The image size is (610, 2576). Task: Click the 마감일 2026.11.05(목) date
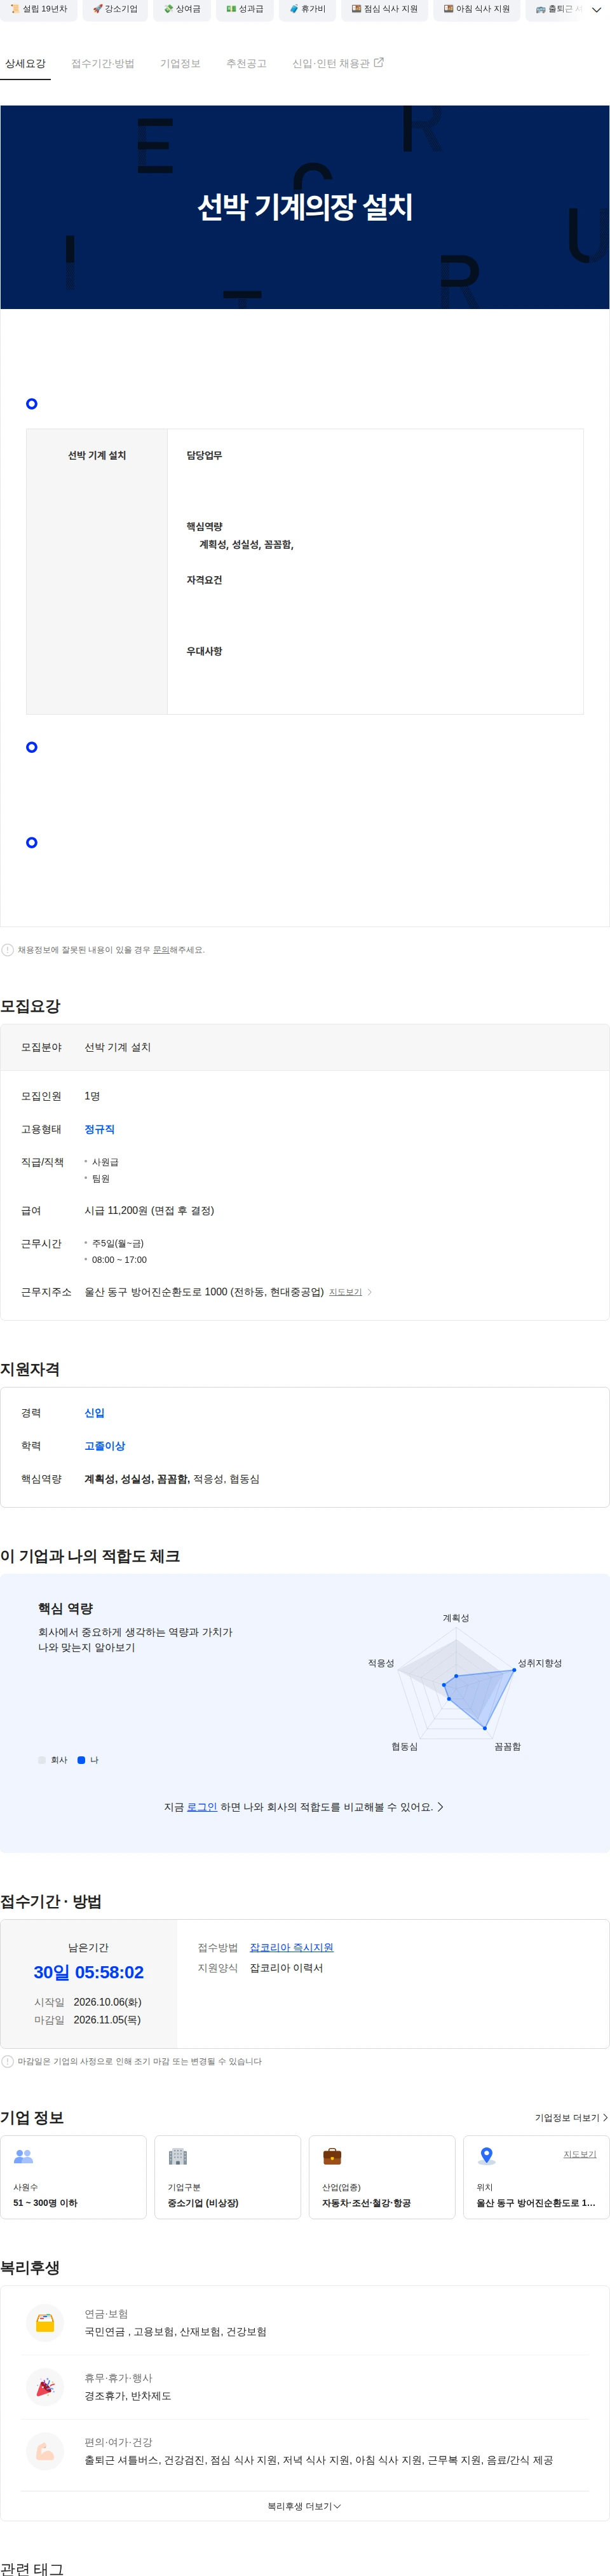point(107,2020)
